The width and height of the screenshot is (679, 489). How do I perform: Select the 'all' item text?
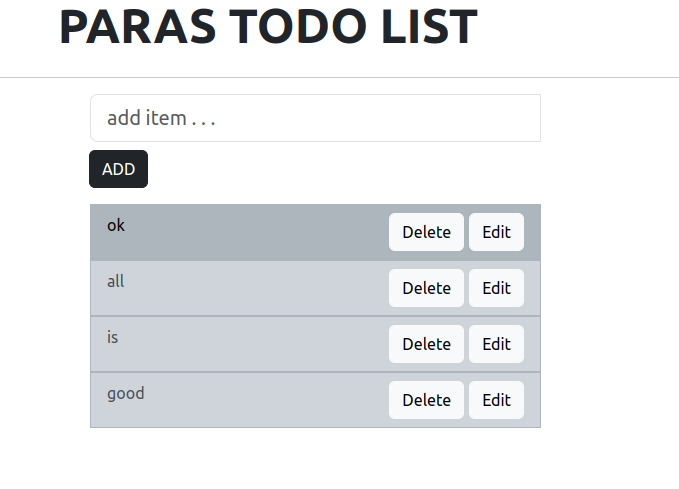tap(116, 281)
